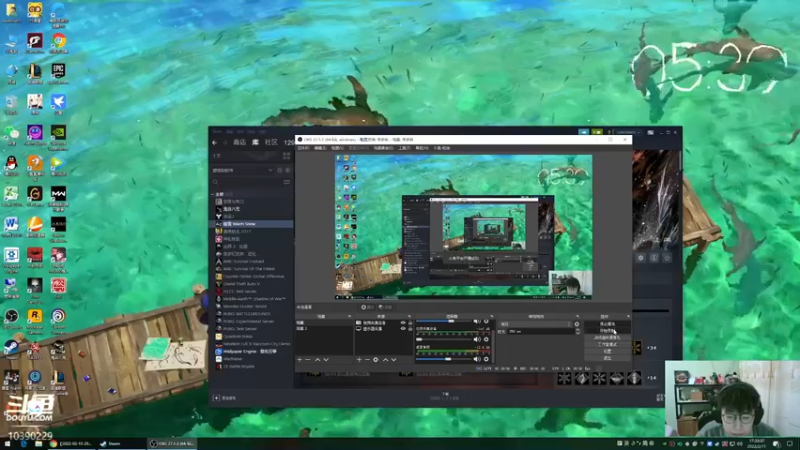Add a new scene with plus icon in OBS
This screenshot has width=800, height=450.
click(299, 360)
